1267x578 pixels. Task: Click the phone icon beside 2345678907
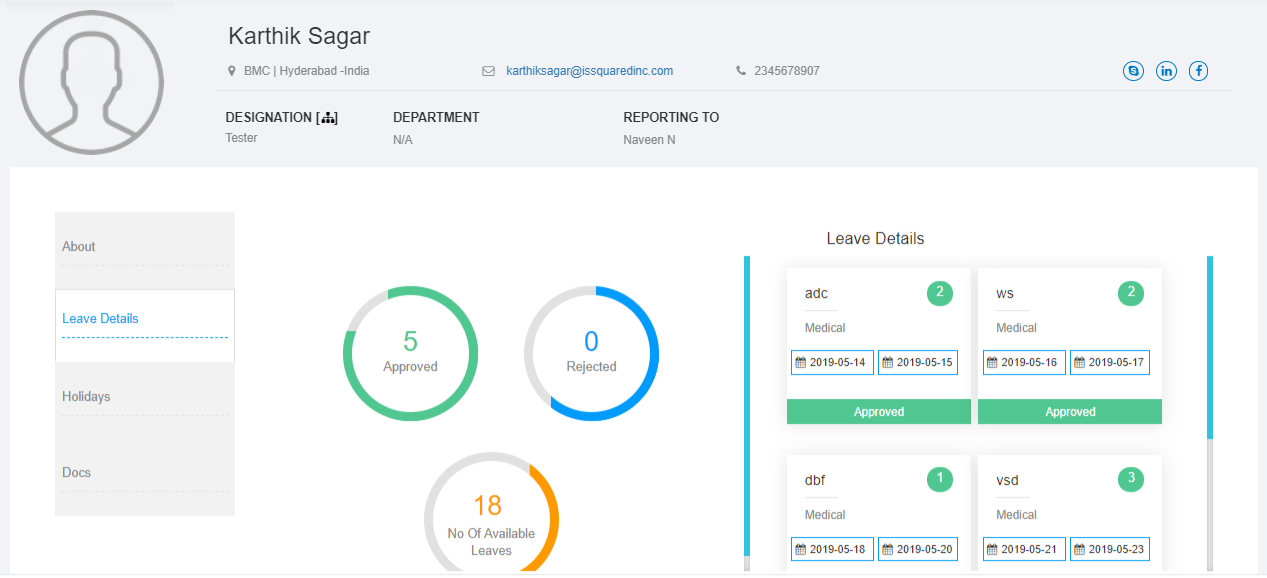pyautogui.click(x=741, y=71)
